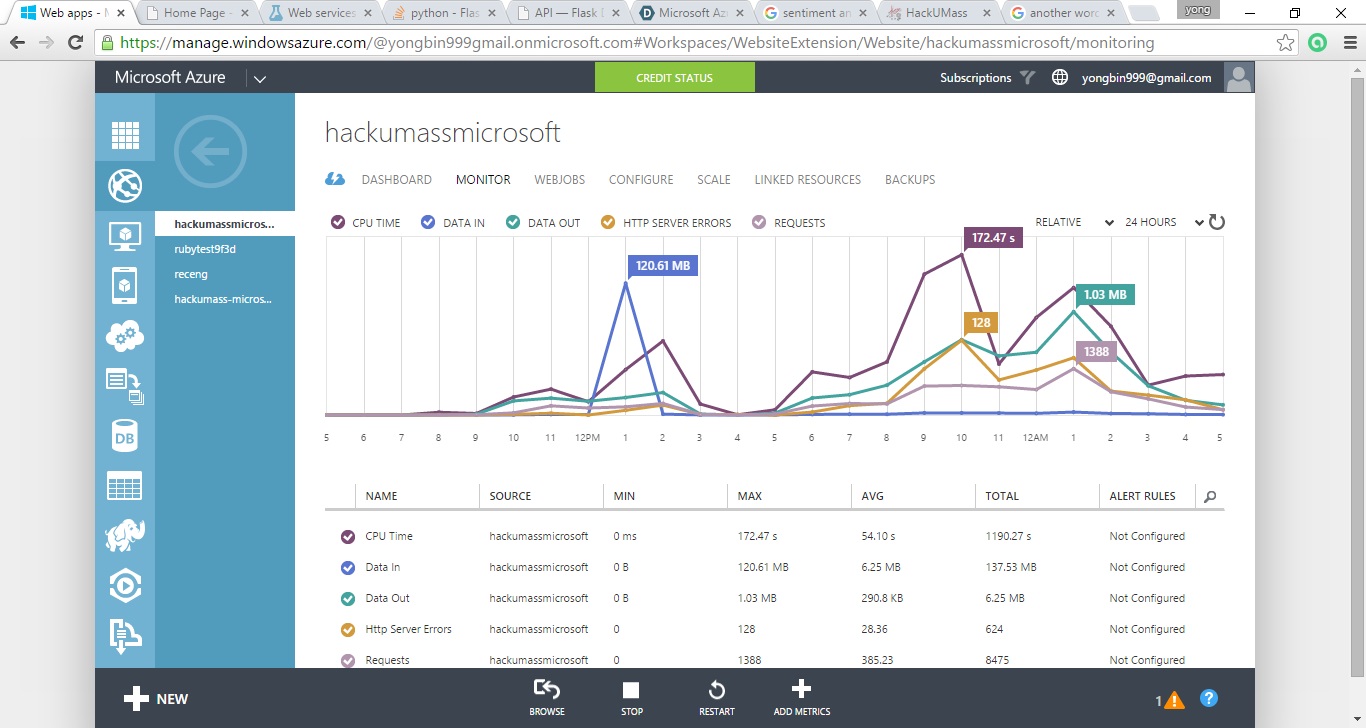Image resolution: width=1366 pixels, height=728 pixels.
Task: Sort metrics table by TOTAL column
Action: coord(1002,496)
